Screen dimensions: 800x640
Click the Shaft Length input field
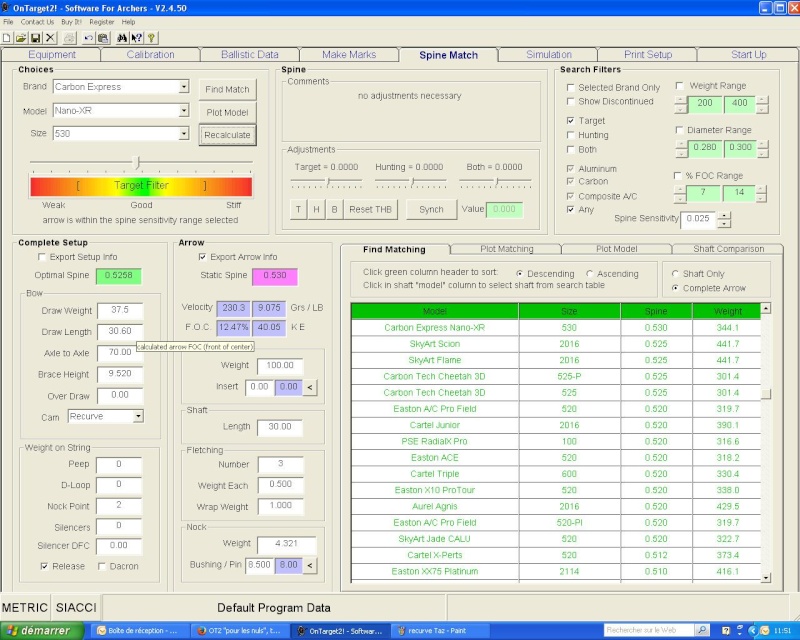280,427
